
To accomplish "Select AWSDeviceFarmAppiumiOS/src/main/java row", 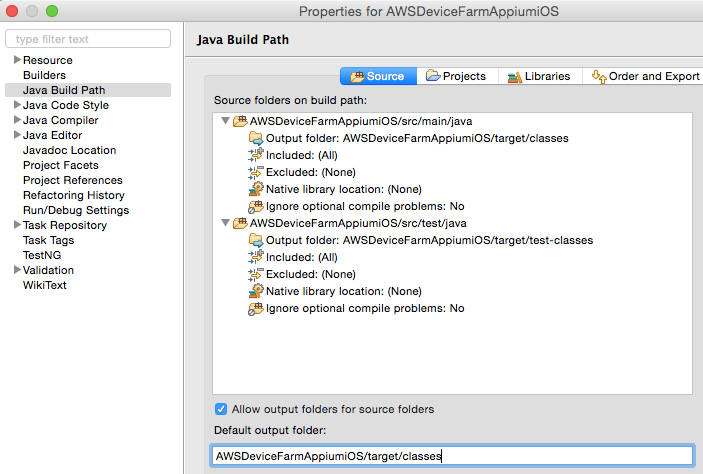I will tap(360, 121).
